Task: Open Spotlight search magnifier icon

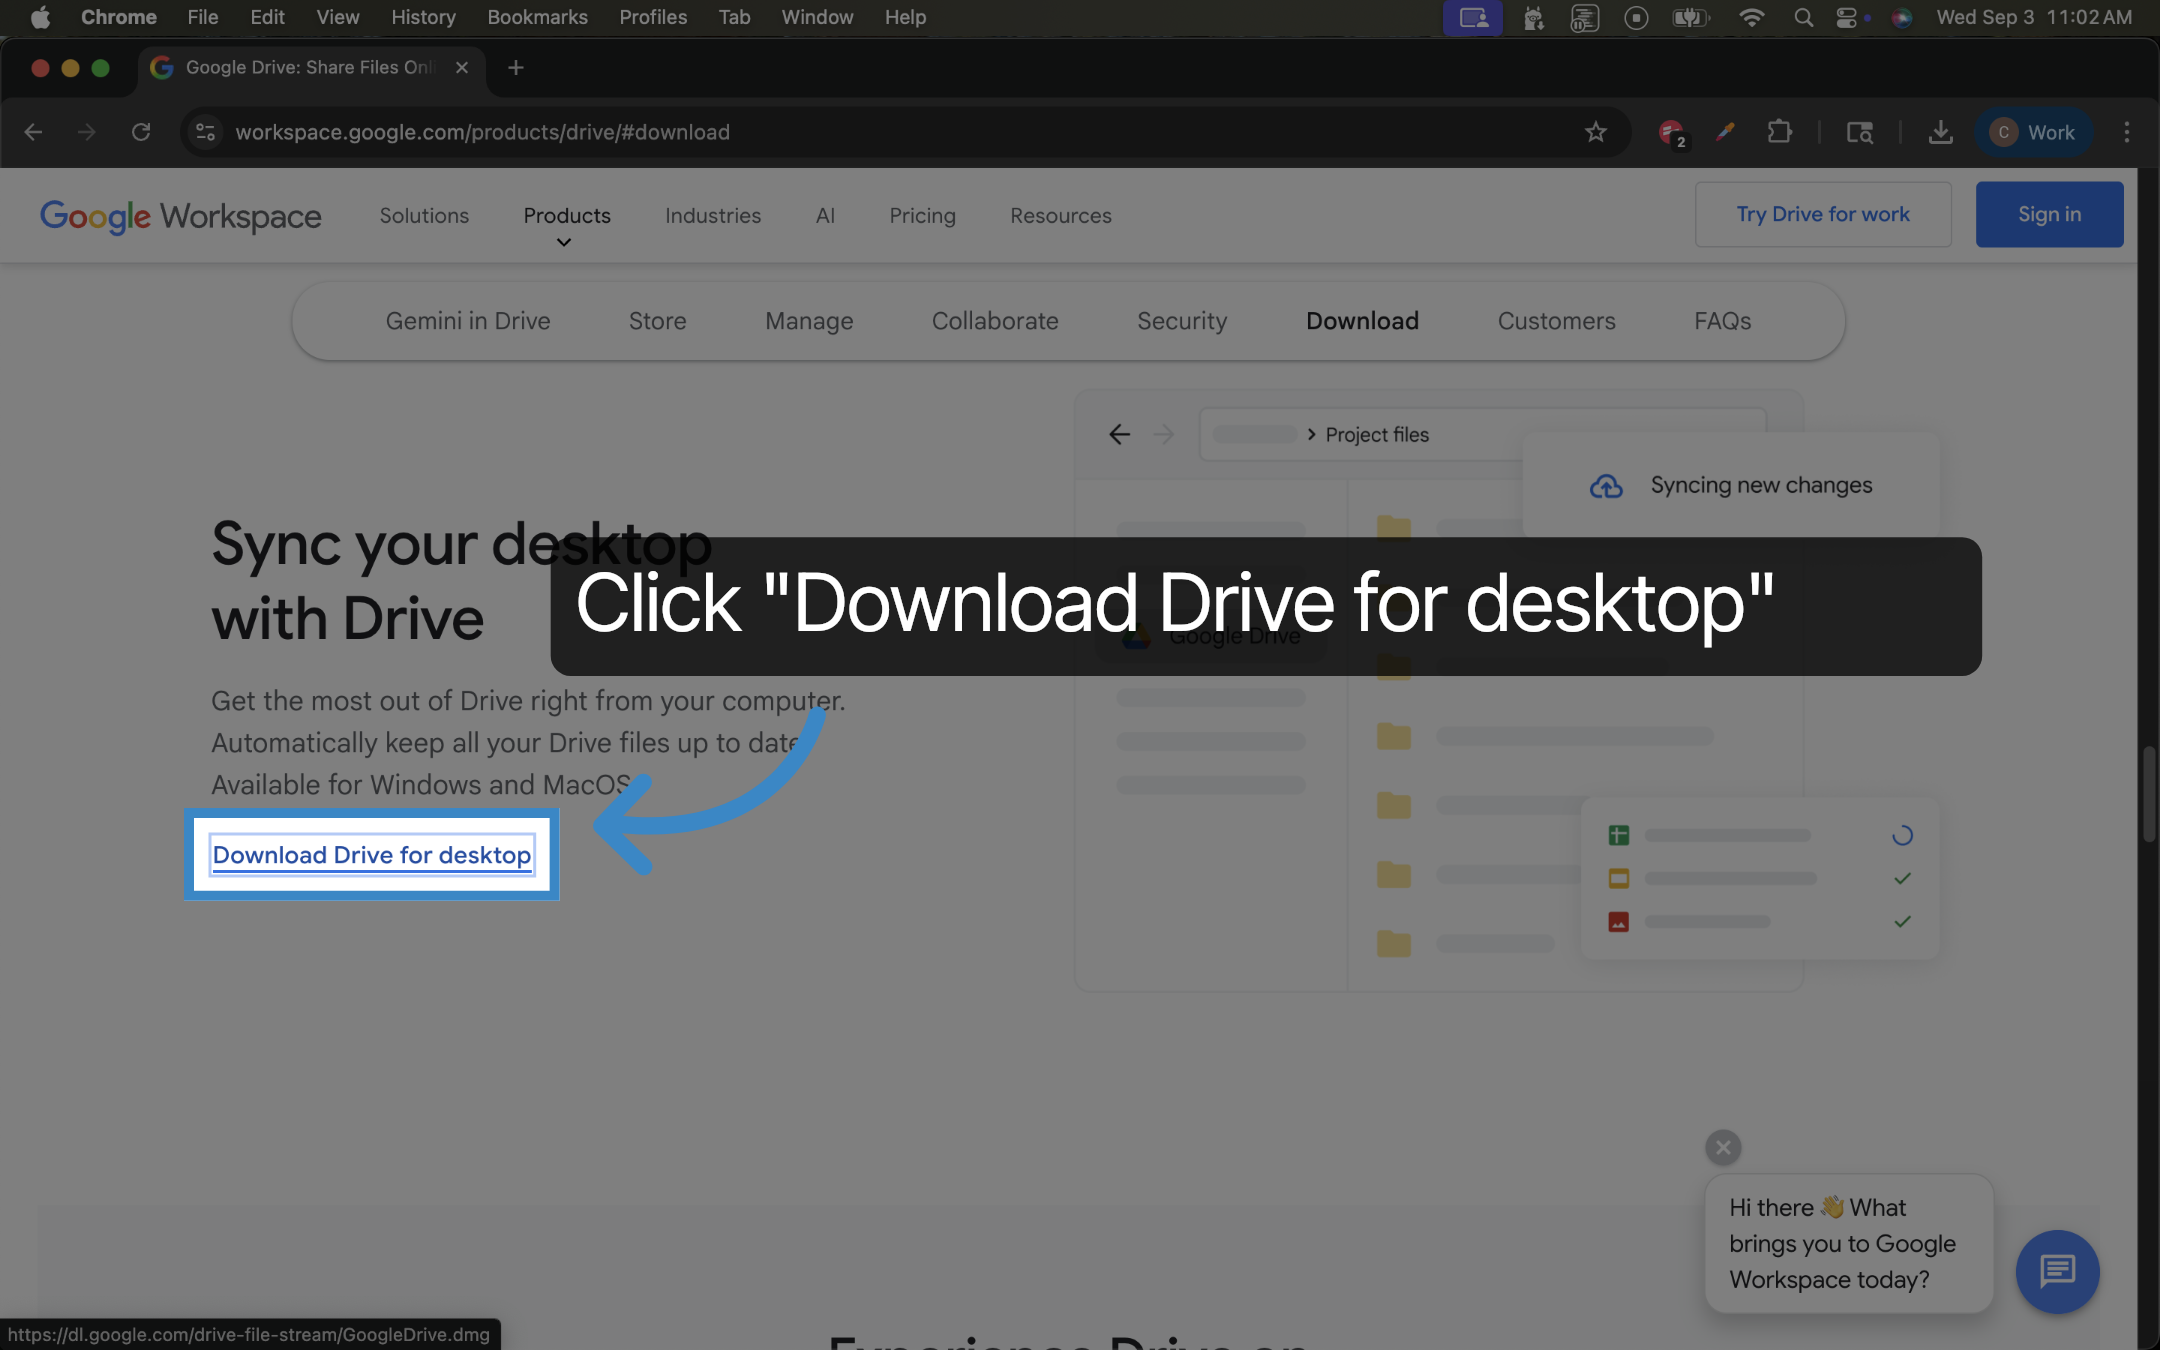Action: pyautogui.click(x=1803, y=17)
